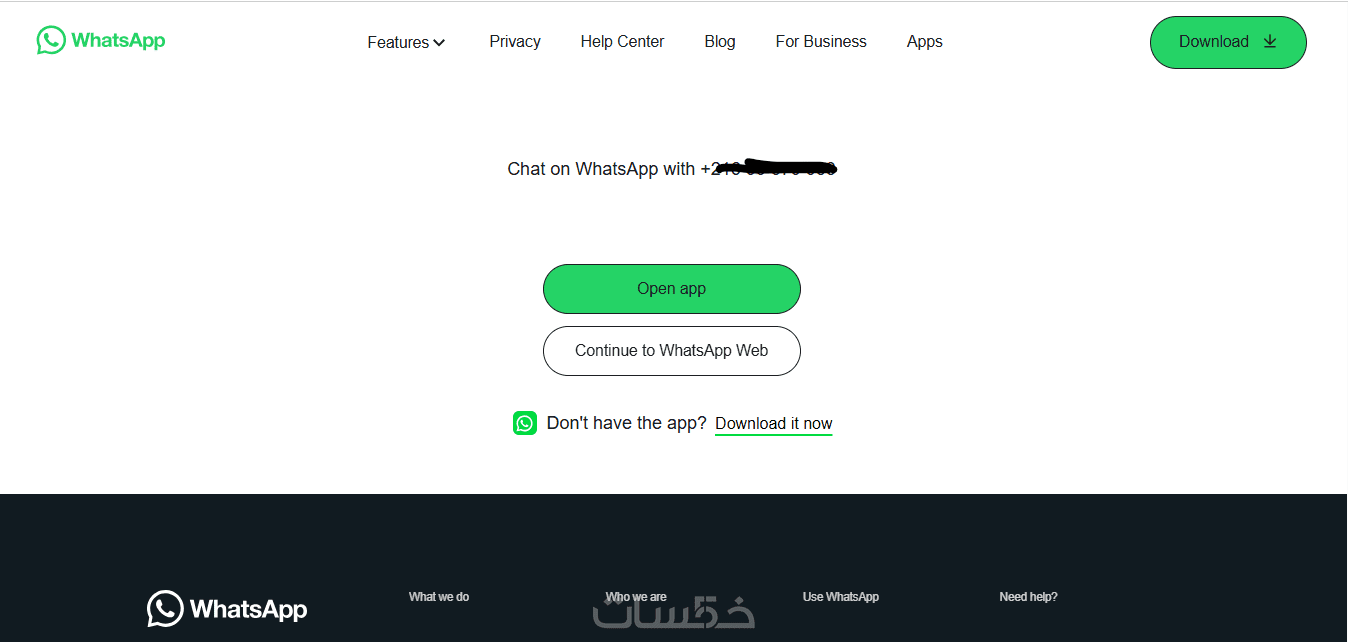Click the Open app button
This screenshot has width=1348, height=642.
pyautogui.click(x=672, y=289)
